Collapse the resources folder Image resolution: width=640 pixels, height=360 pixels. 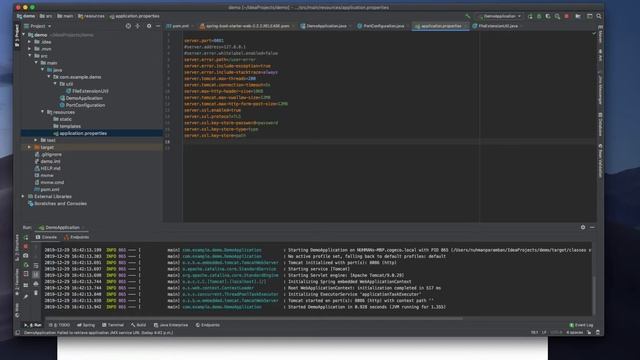point(42,112)
